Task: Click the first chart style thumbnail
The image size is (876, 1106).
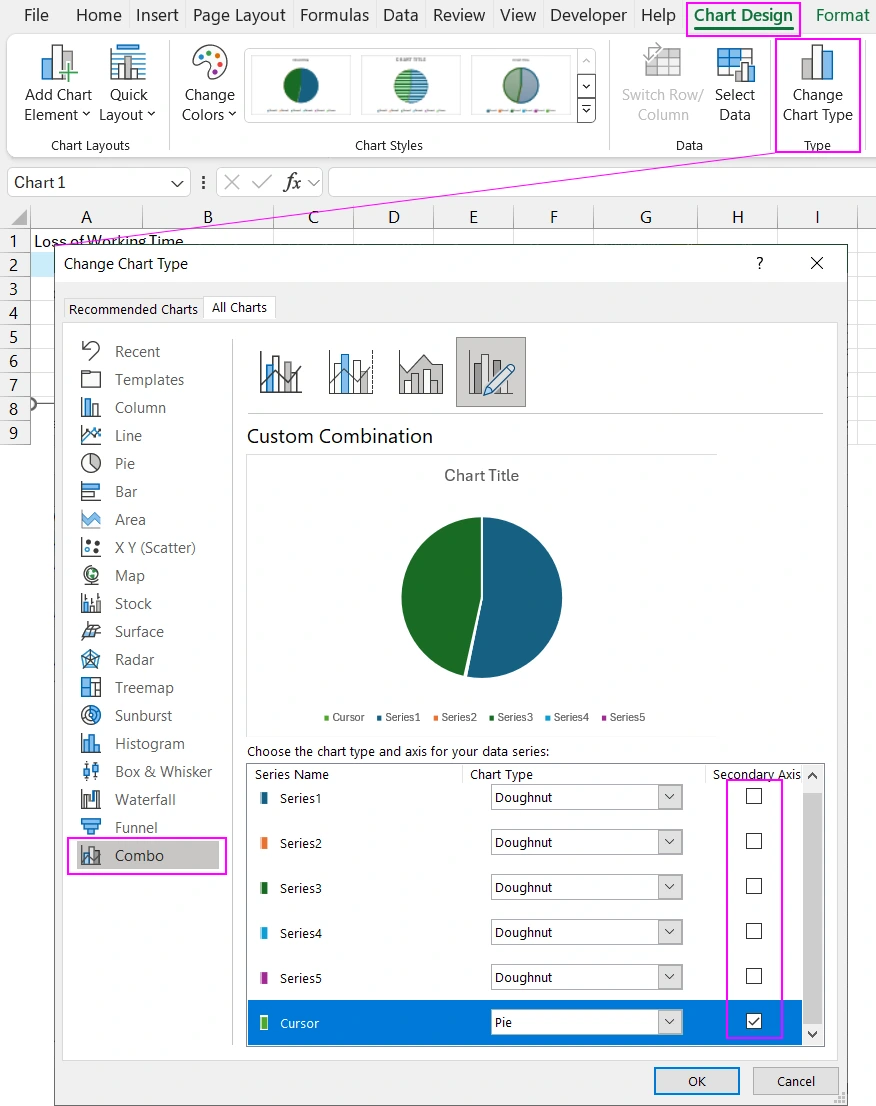Action: coord(301,85)
